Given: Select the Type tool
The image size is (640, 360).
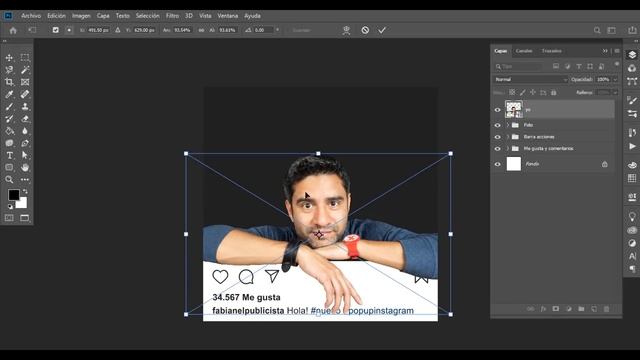Looking at the screenshot, I should pos(9,156).
